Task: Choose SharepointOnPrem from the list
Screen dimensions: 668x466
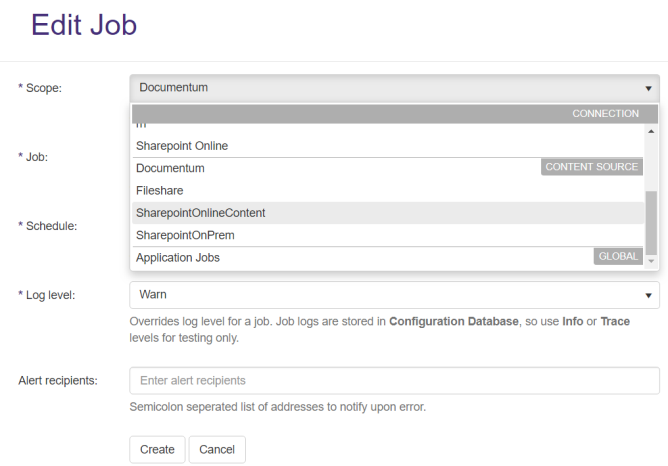Action: pos(185,235)
